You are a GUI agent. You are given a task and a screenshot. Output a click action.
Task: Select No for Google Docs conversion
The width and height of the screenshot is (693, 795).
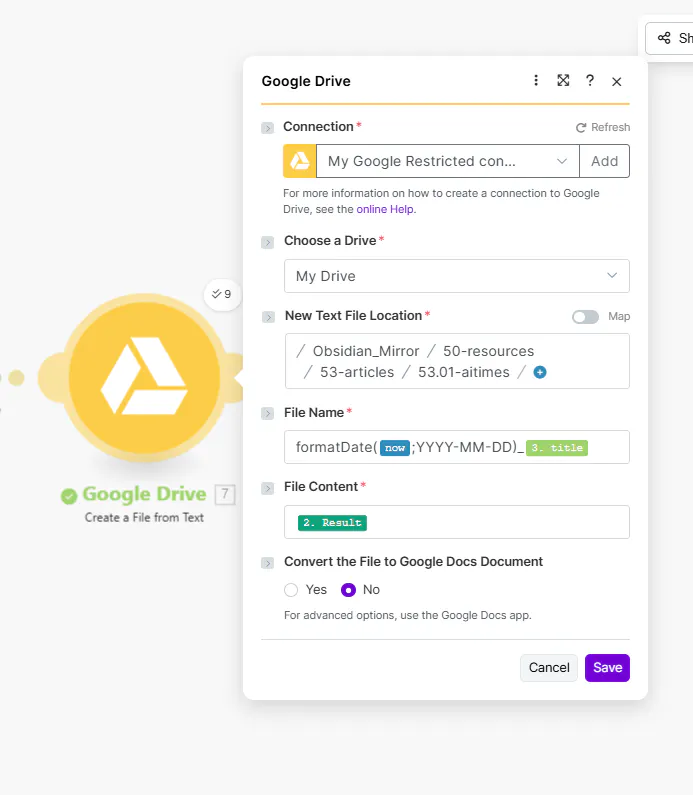(x=348, y=590)
